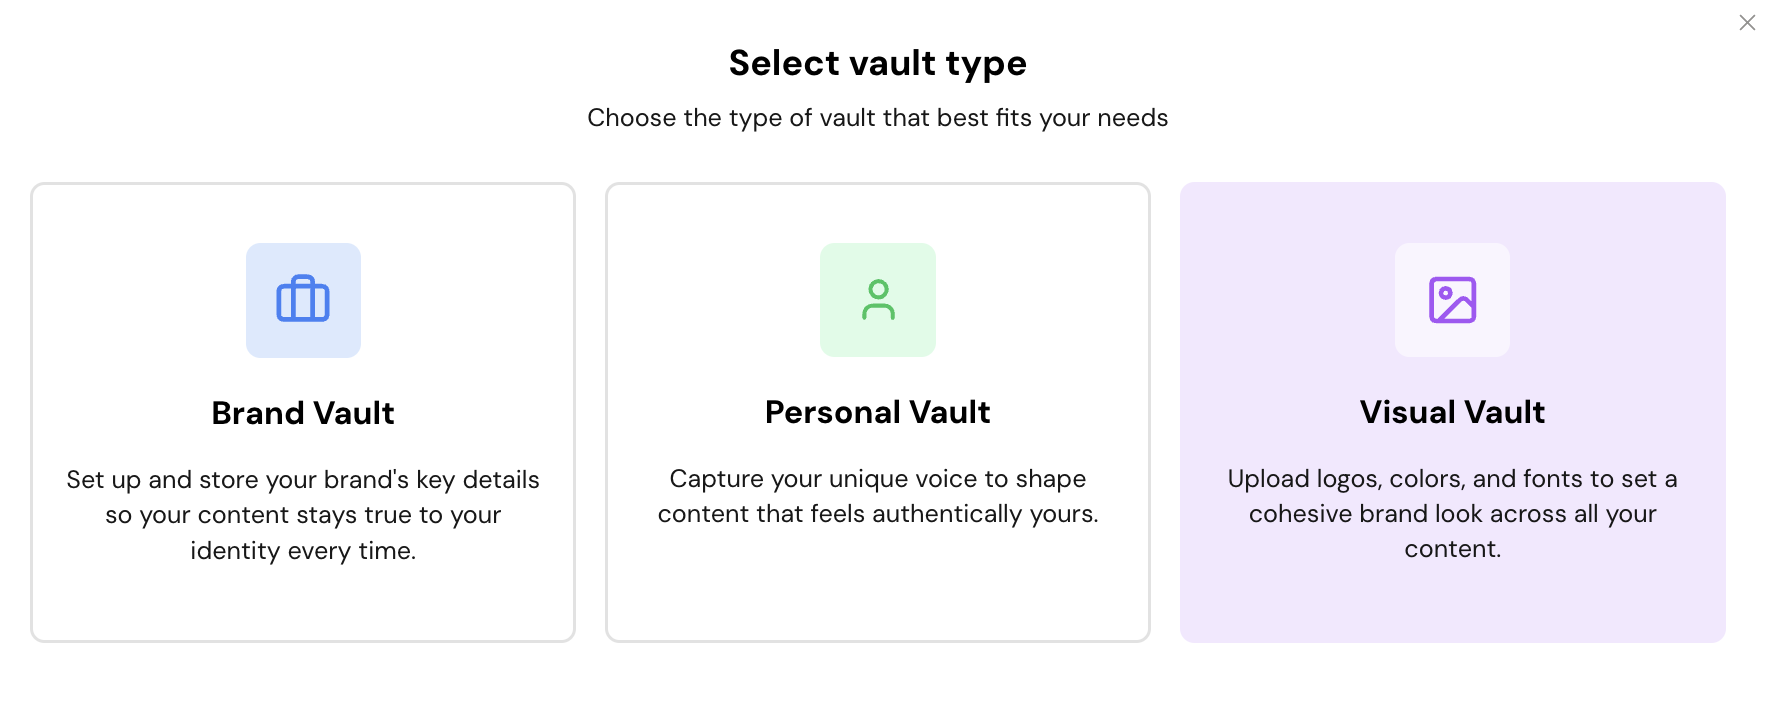Click the 'Select vault type' heading

point(877,63)
